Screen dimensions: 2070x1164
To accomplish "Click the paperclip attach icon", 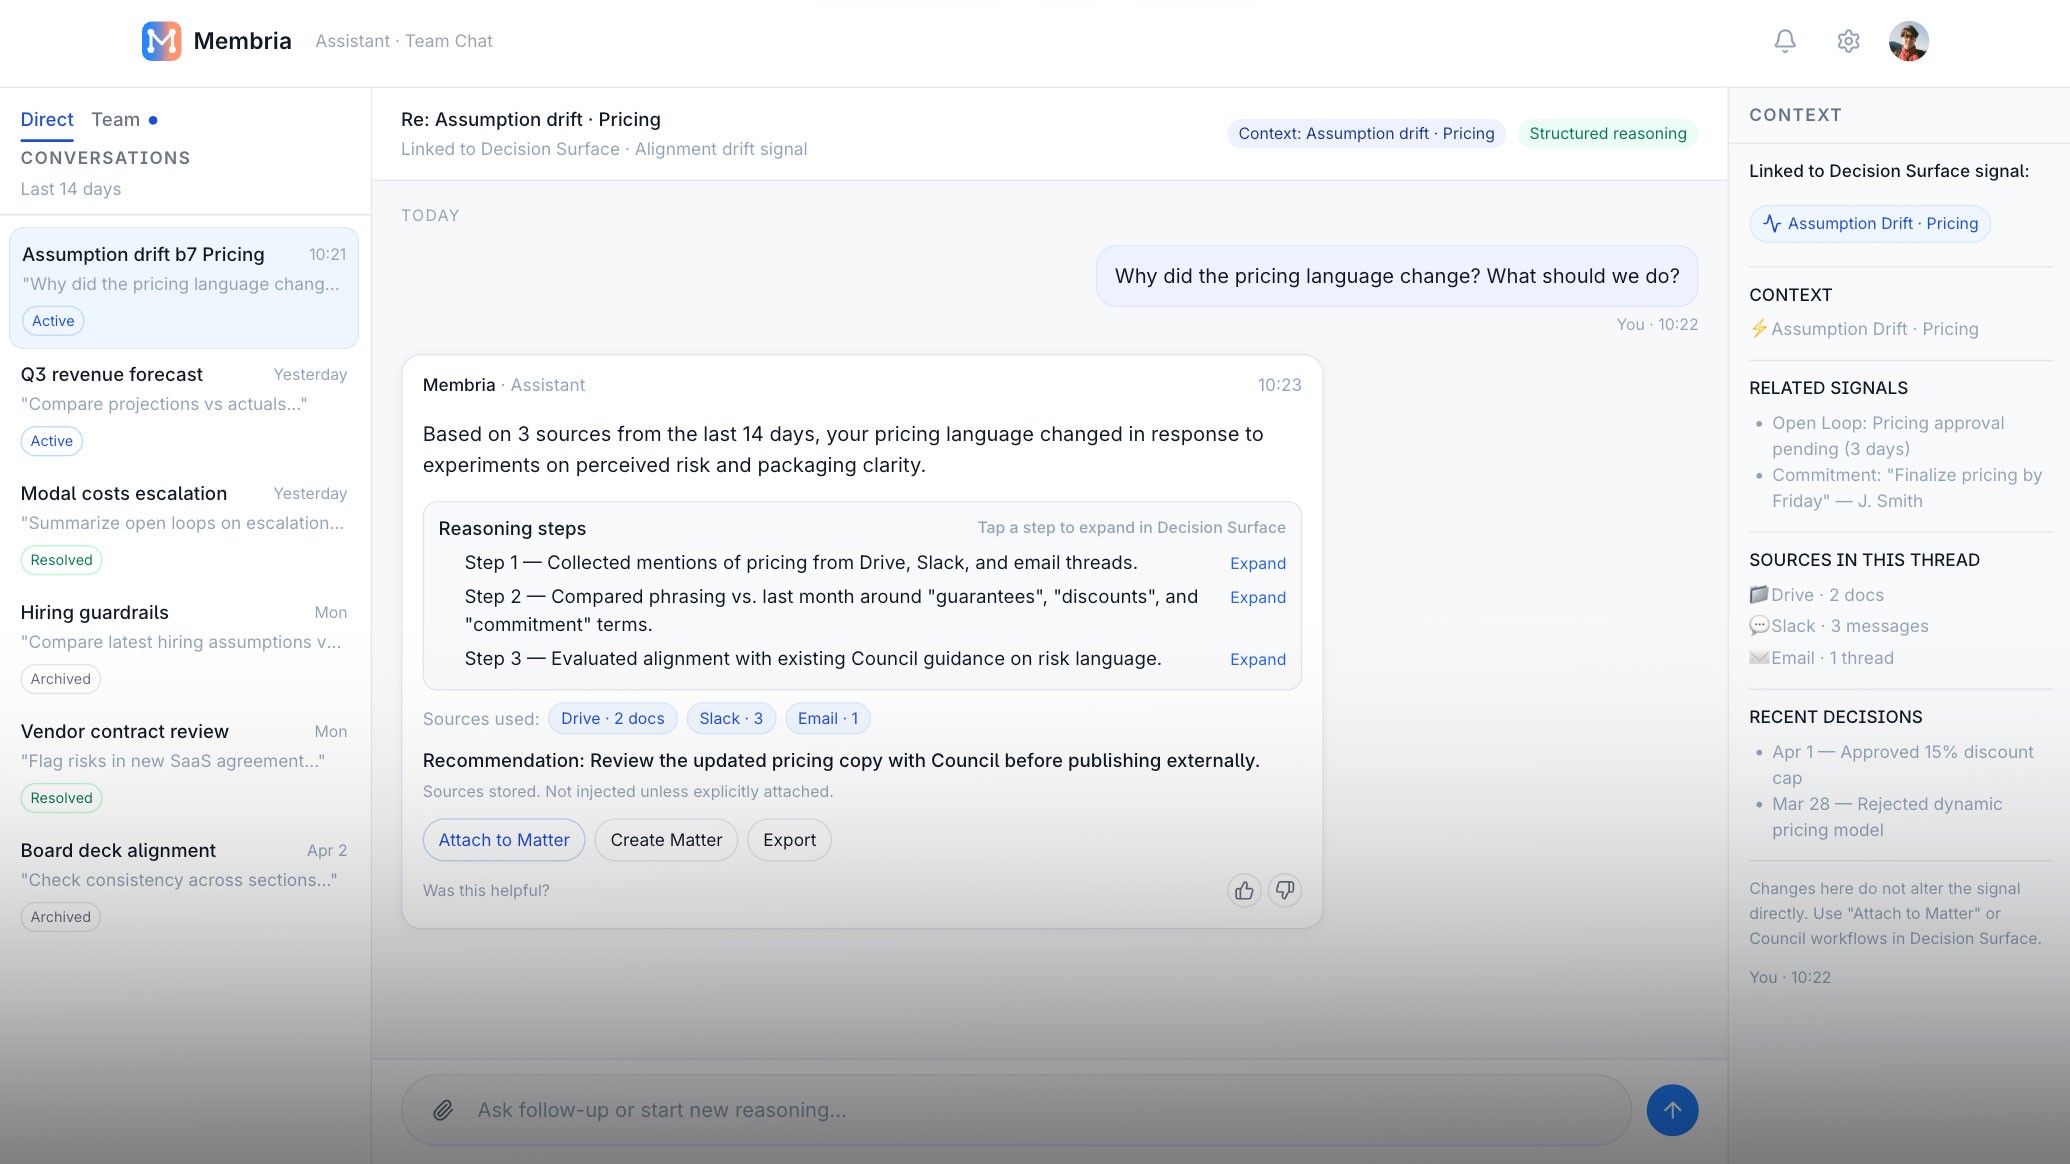I will [x=442, y=1110].
